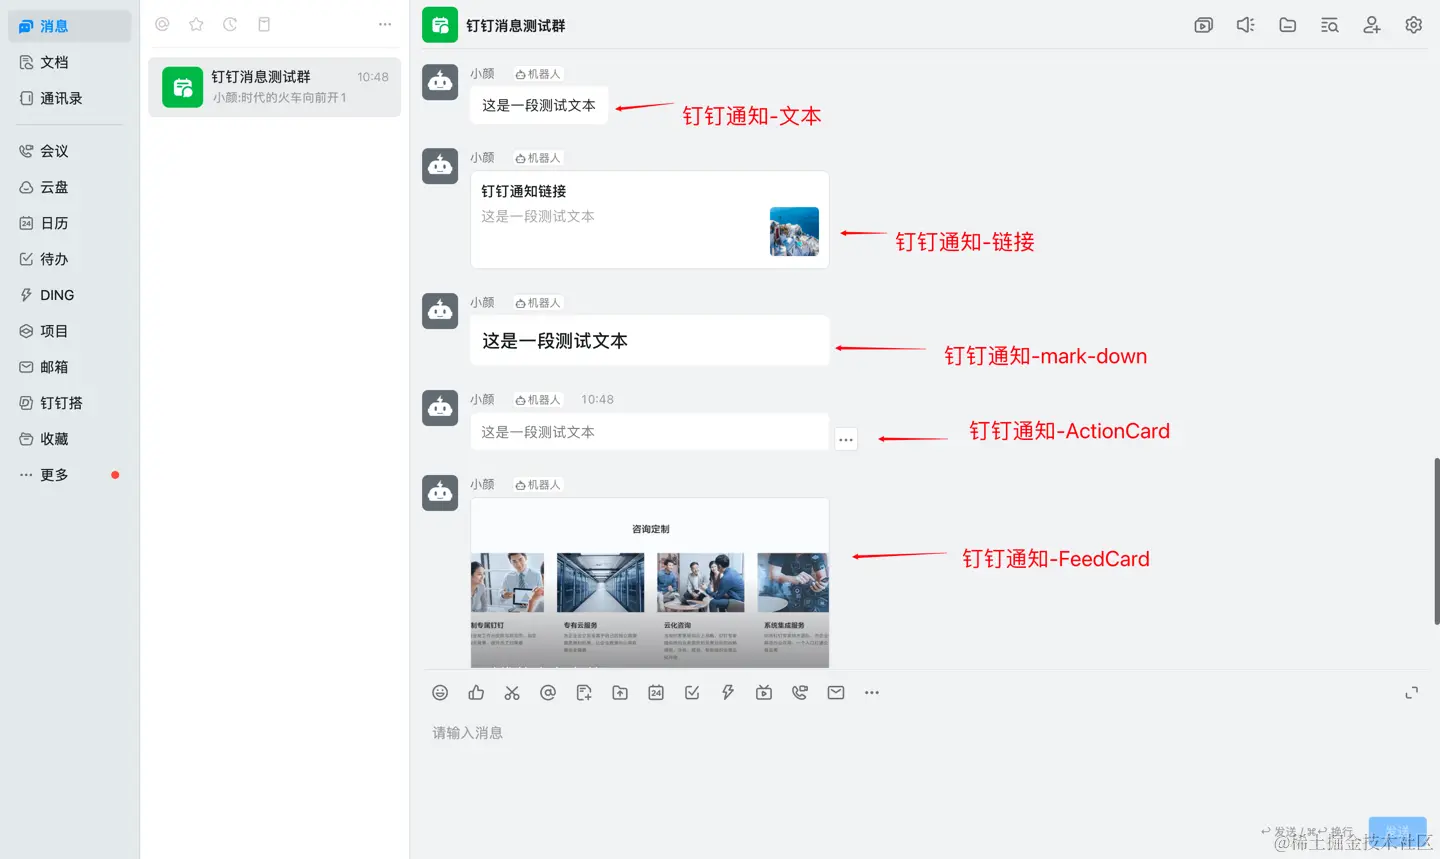
Task: Send a thumbs-up like
Action: 476,693
